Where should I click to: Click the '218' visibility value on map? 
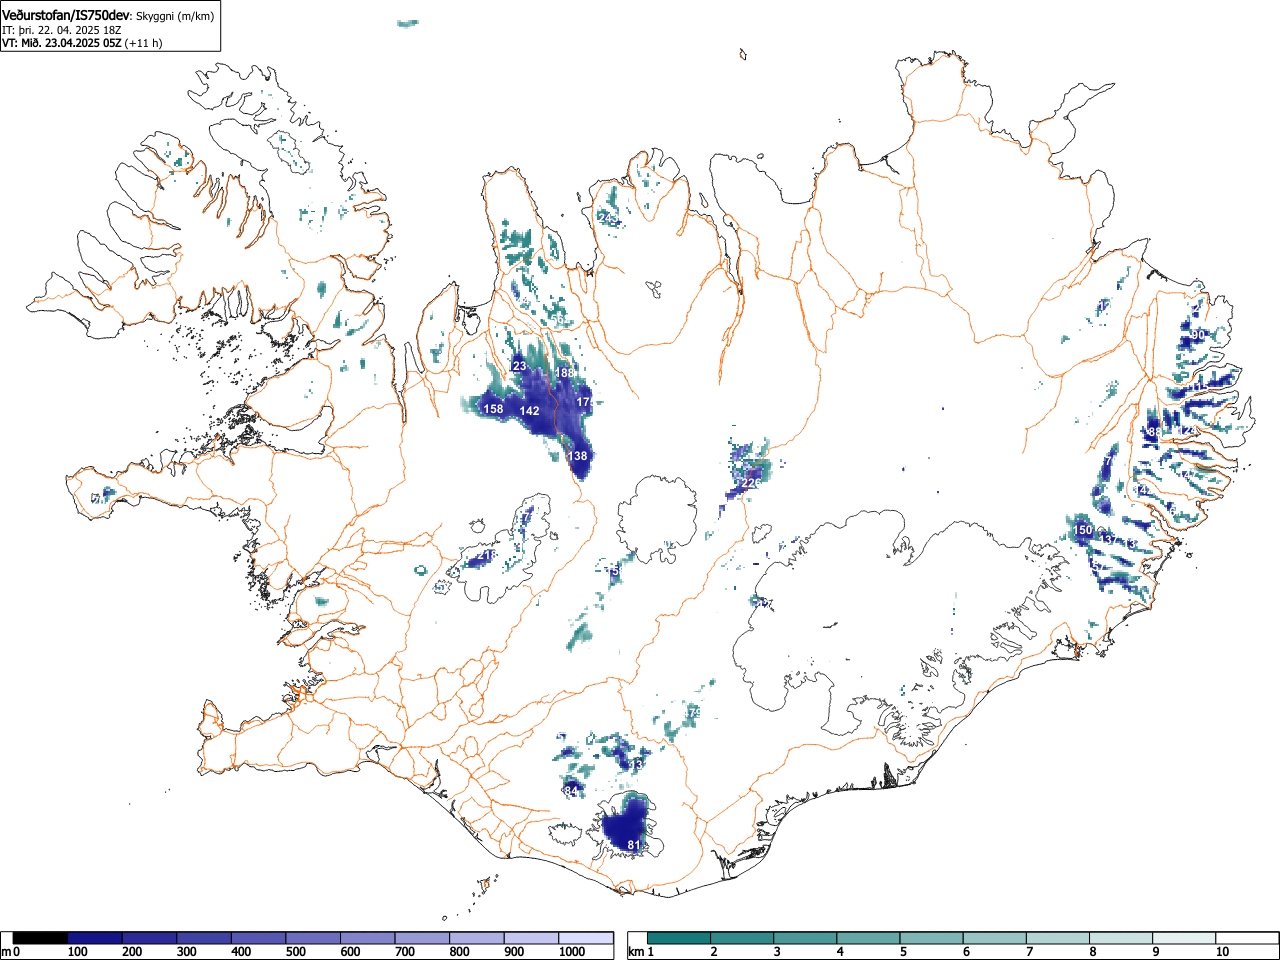[487, 555]
